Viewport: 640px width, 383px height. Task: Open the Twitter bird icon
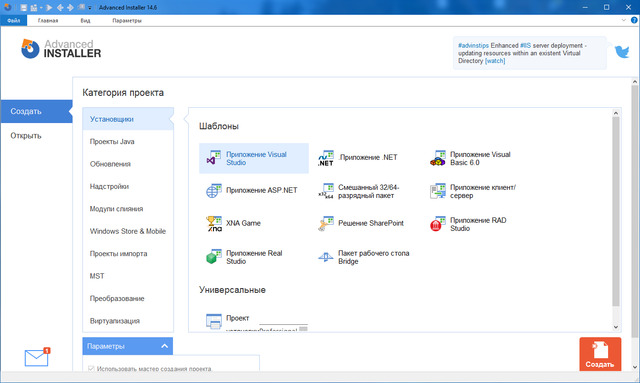coord(622,52)
